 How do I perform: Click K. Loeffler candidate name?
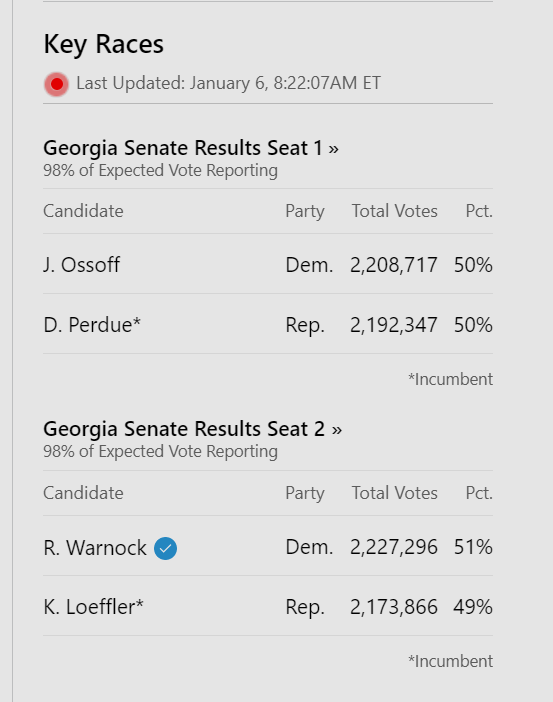click(93, 607)
